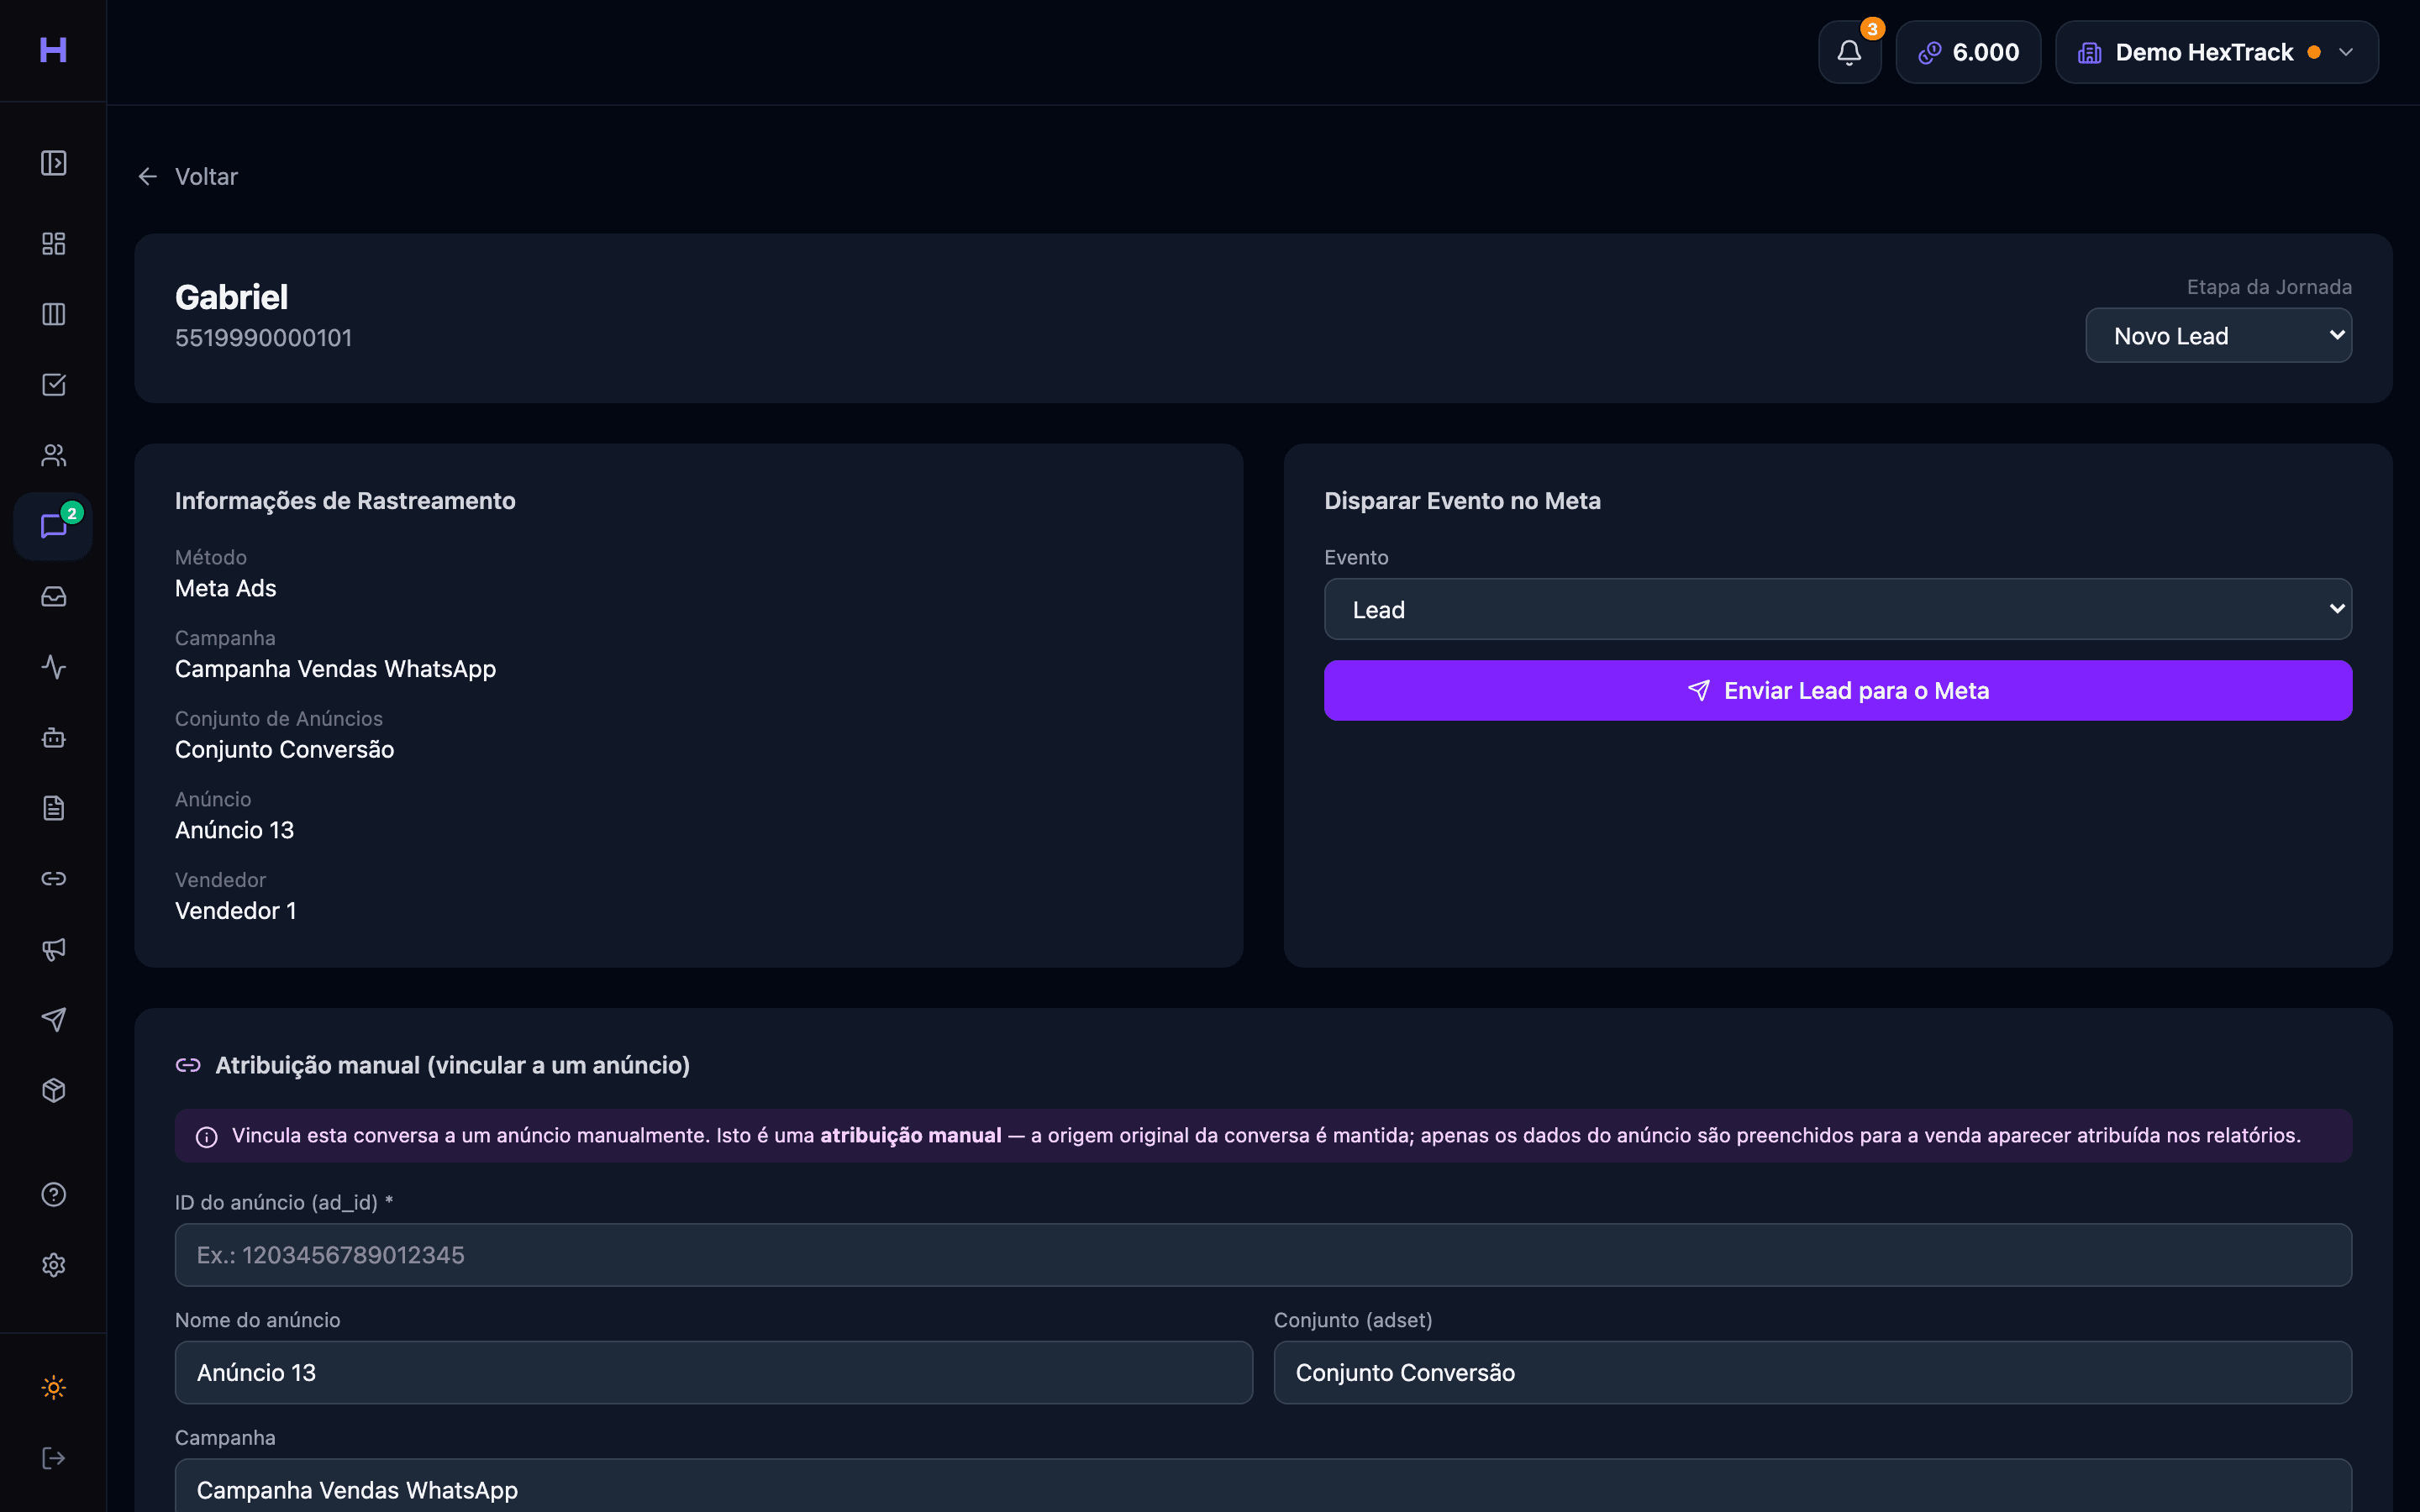Click Informações de Rastreamento heading
This screenshot has width=2420, height=1512.
point(345,501)
